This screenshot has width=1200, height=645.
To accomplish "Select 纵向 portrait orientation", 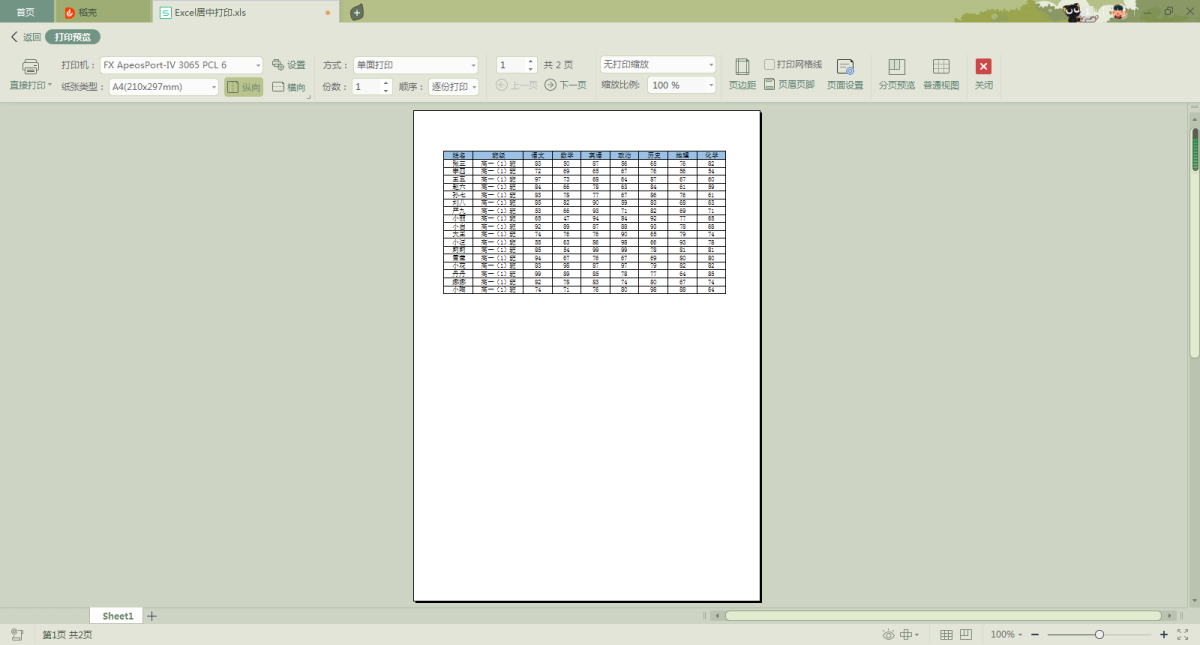I will click(x=243, y=87).
